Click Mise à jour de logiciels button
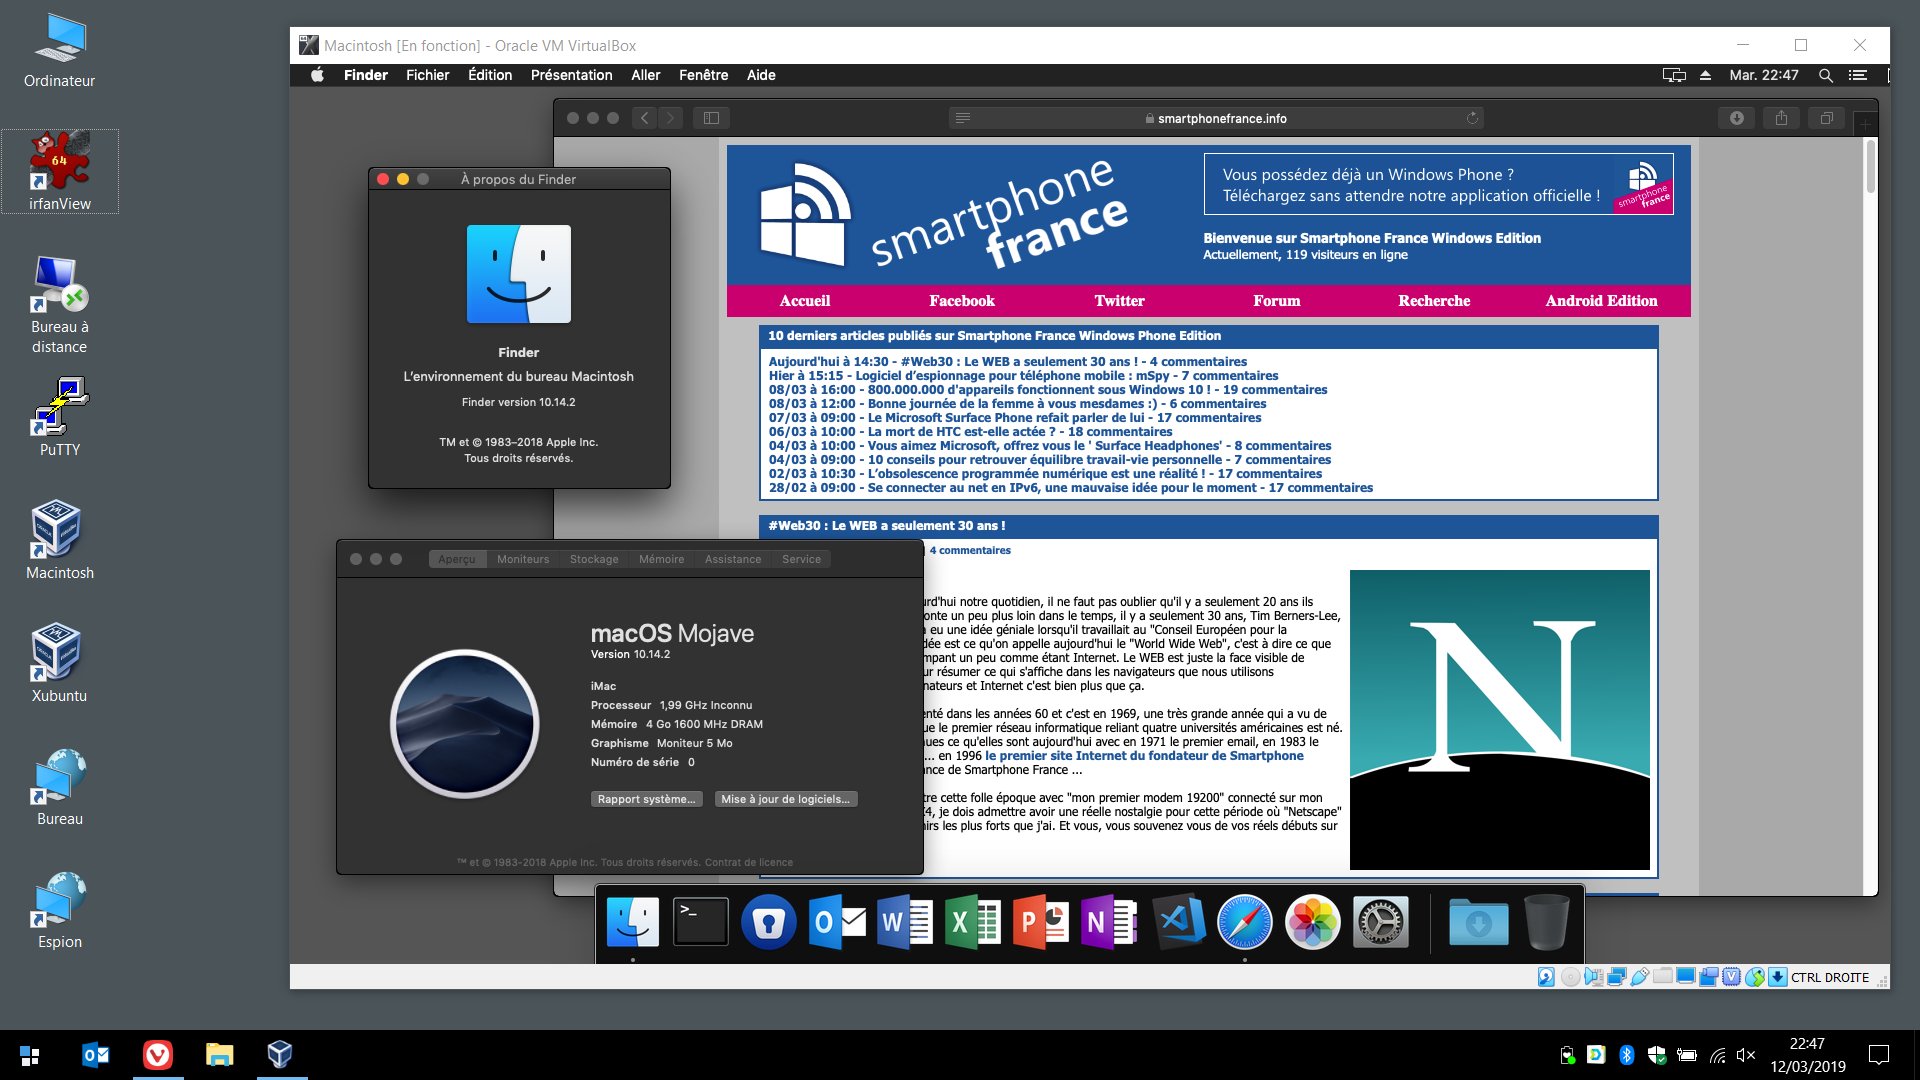This screenshot has width=1920, height=1080. (785, 799)
